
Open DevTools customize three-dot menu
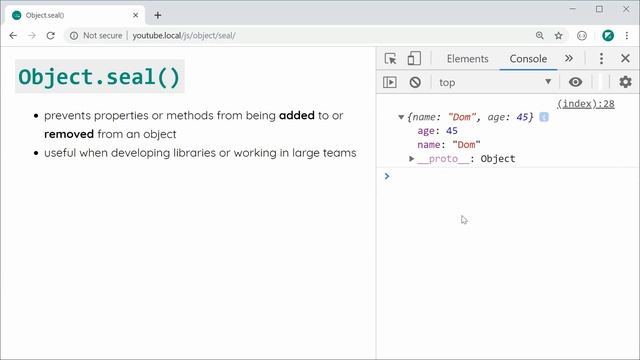(601, 58)
